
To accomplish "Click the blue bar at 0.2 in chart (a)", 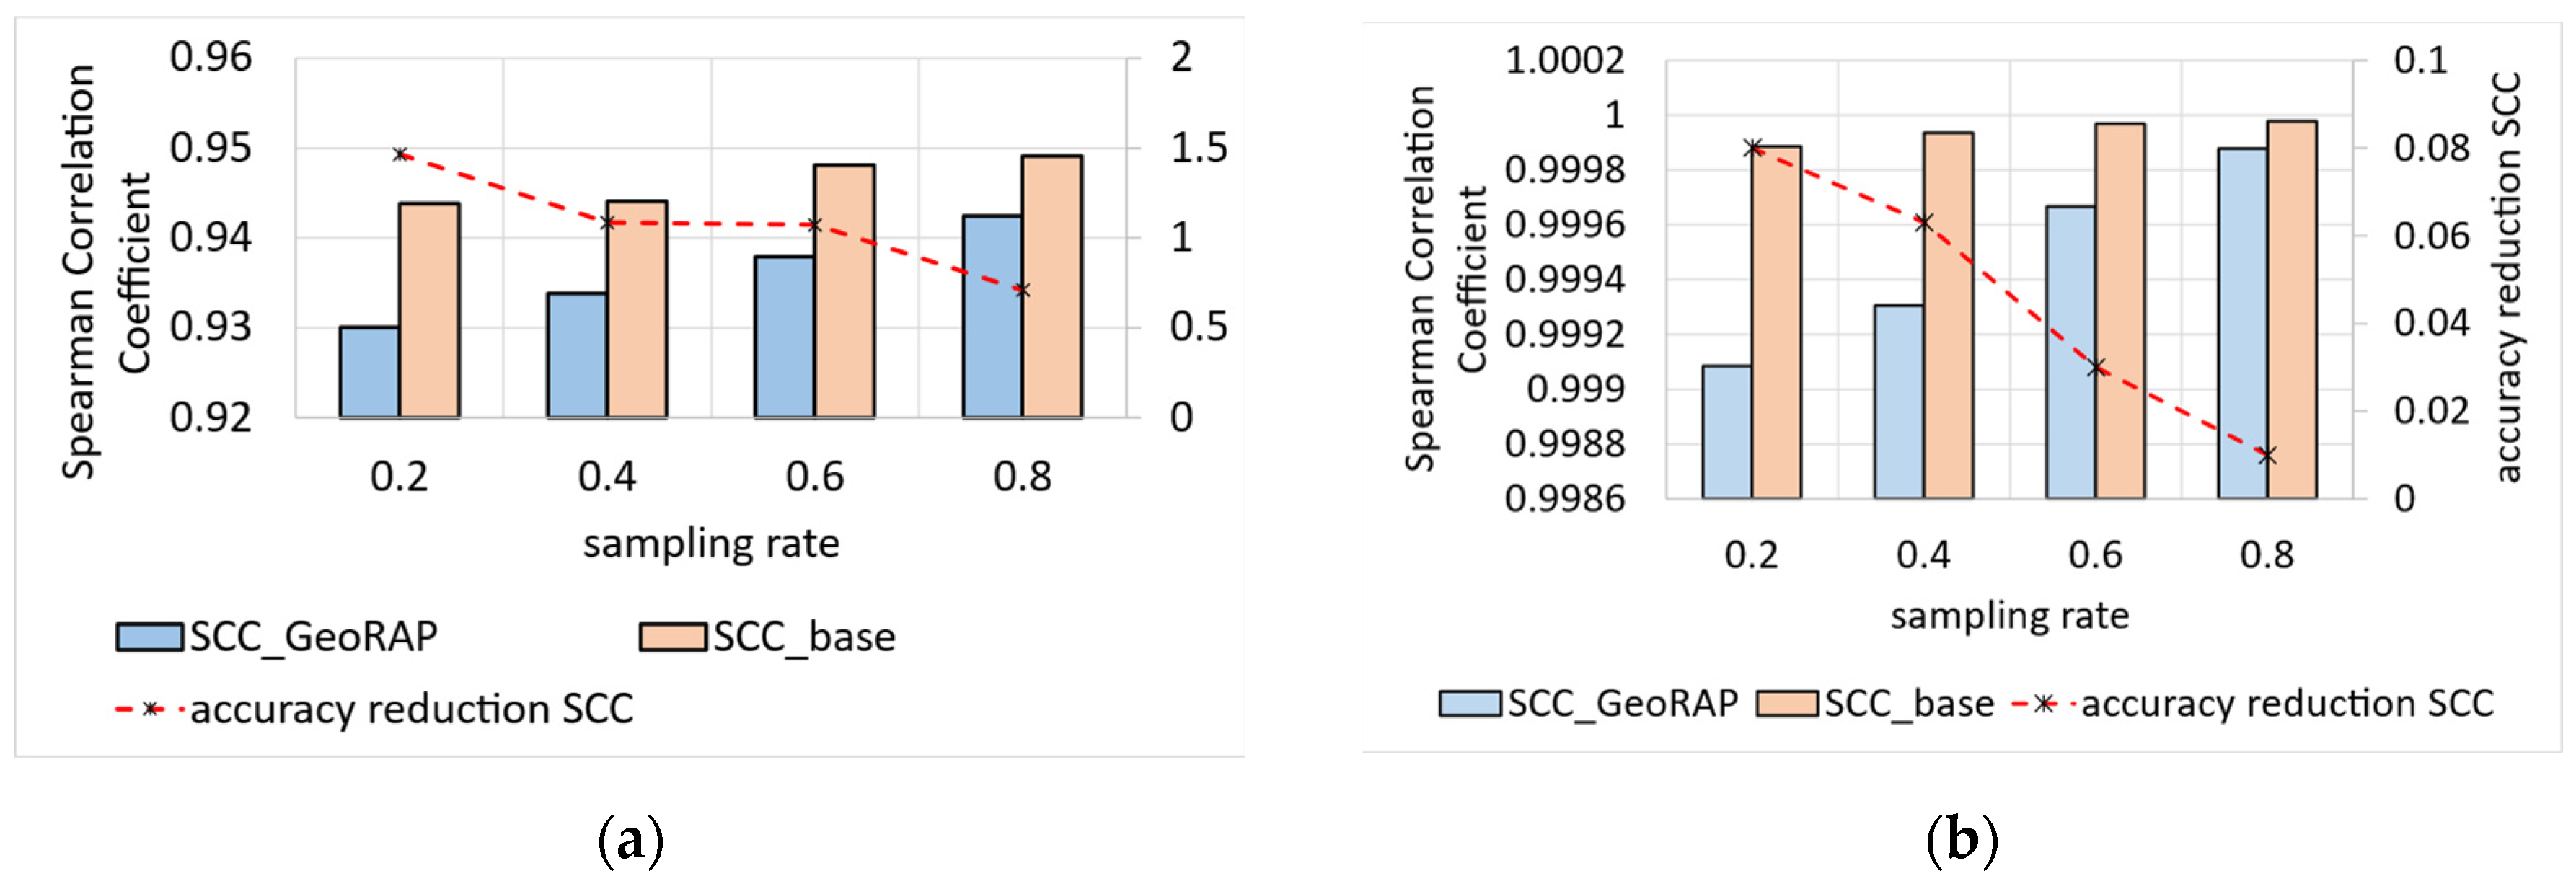I will [x=369, y=372].
